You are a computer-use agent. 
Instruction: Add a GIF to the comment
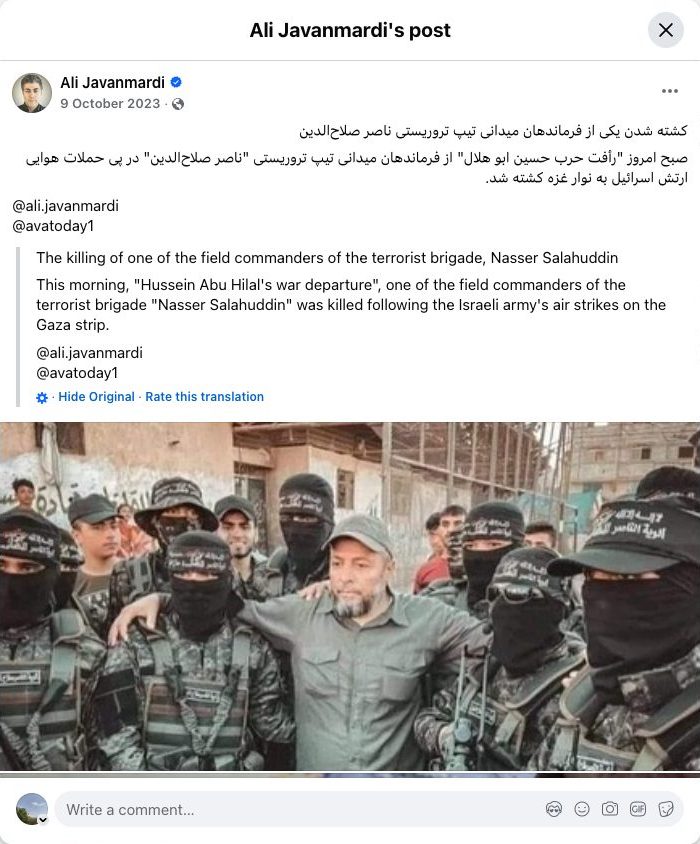click(x=638, y=808)
